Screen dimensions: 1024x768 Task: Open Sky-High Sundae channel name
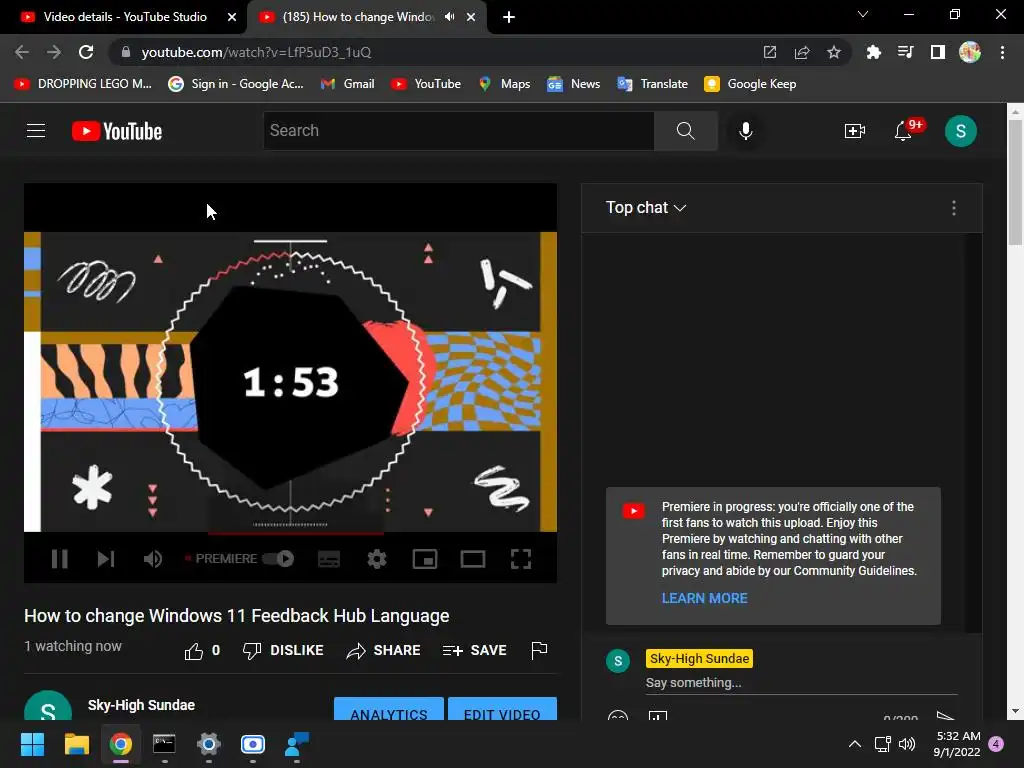click(141, 705)
